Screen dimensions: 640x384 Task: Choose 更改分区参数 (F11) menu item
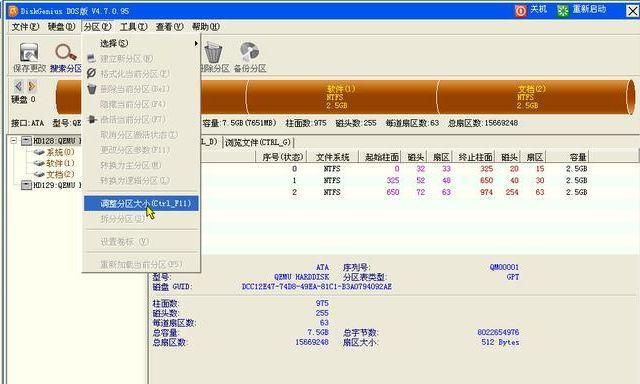coord(141,150)
